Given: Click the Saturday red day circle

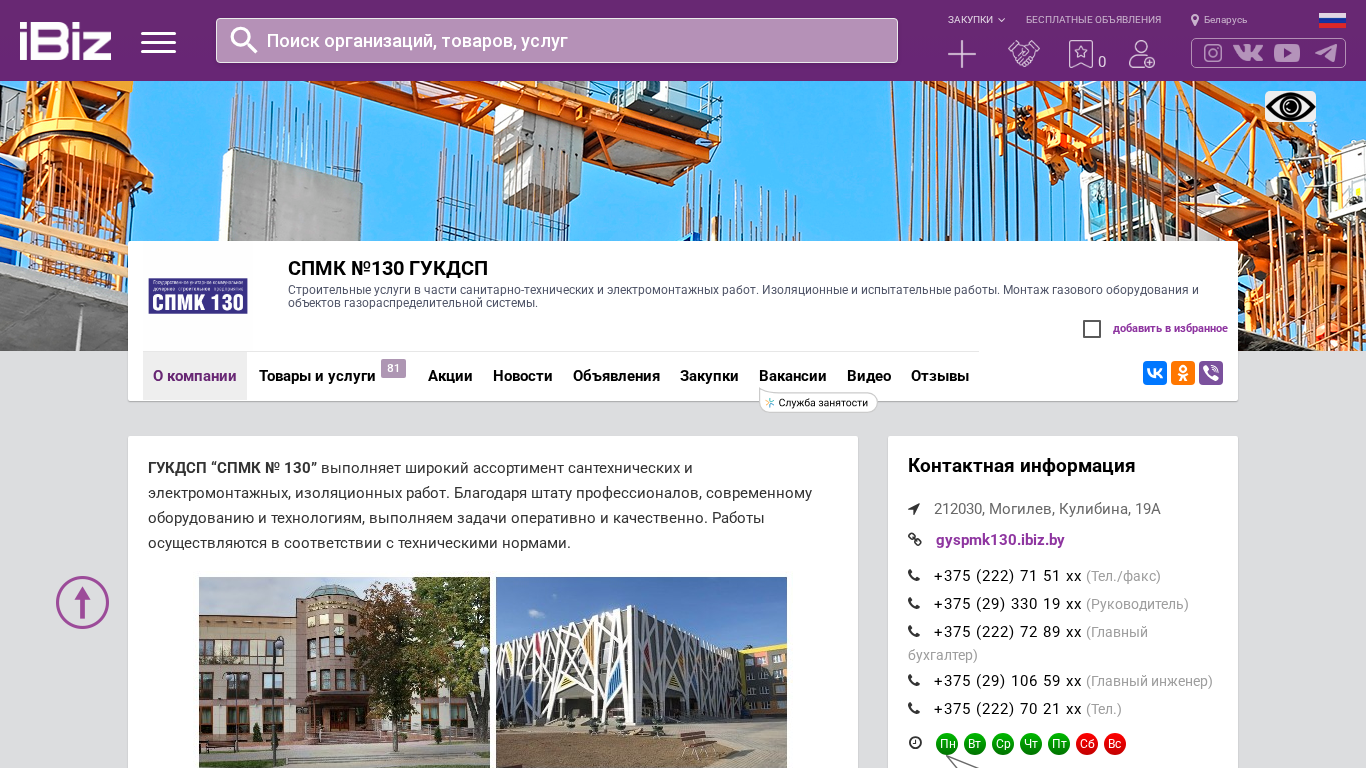Looking at the screenshot, I should point(1087,744).
